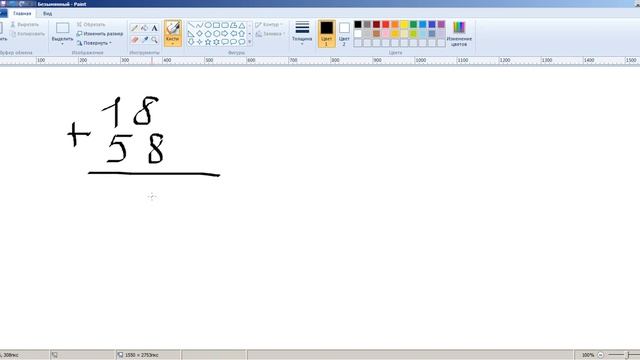Adjust the zoom slider in status bar
The image size is (640, 360).
(x=628, y=355)
